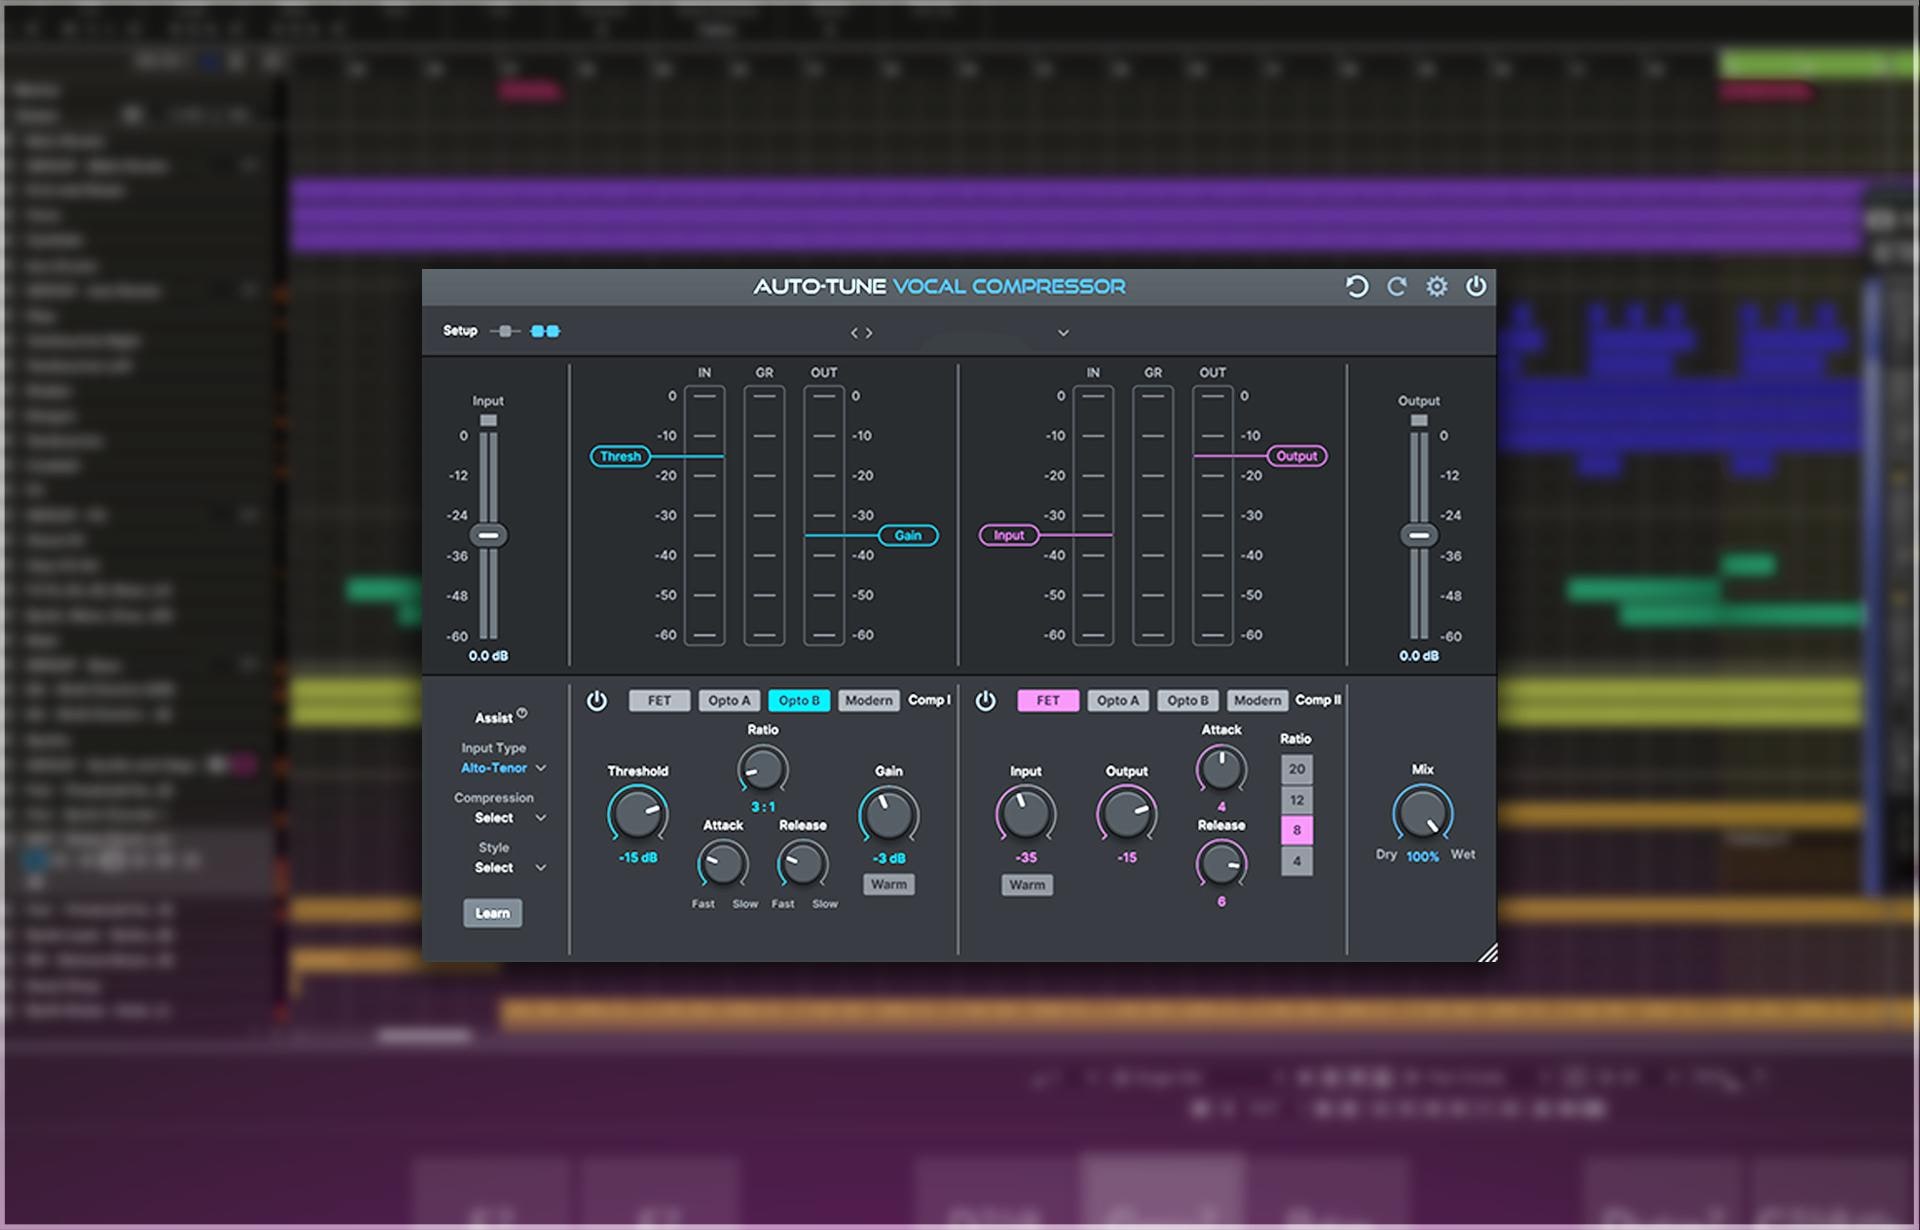
Task: Click the window resize grip corner
Action: click(1488, 952)
